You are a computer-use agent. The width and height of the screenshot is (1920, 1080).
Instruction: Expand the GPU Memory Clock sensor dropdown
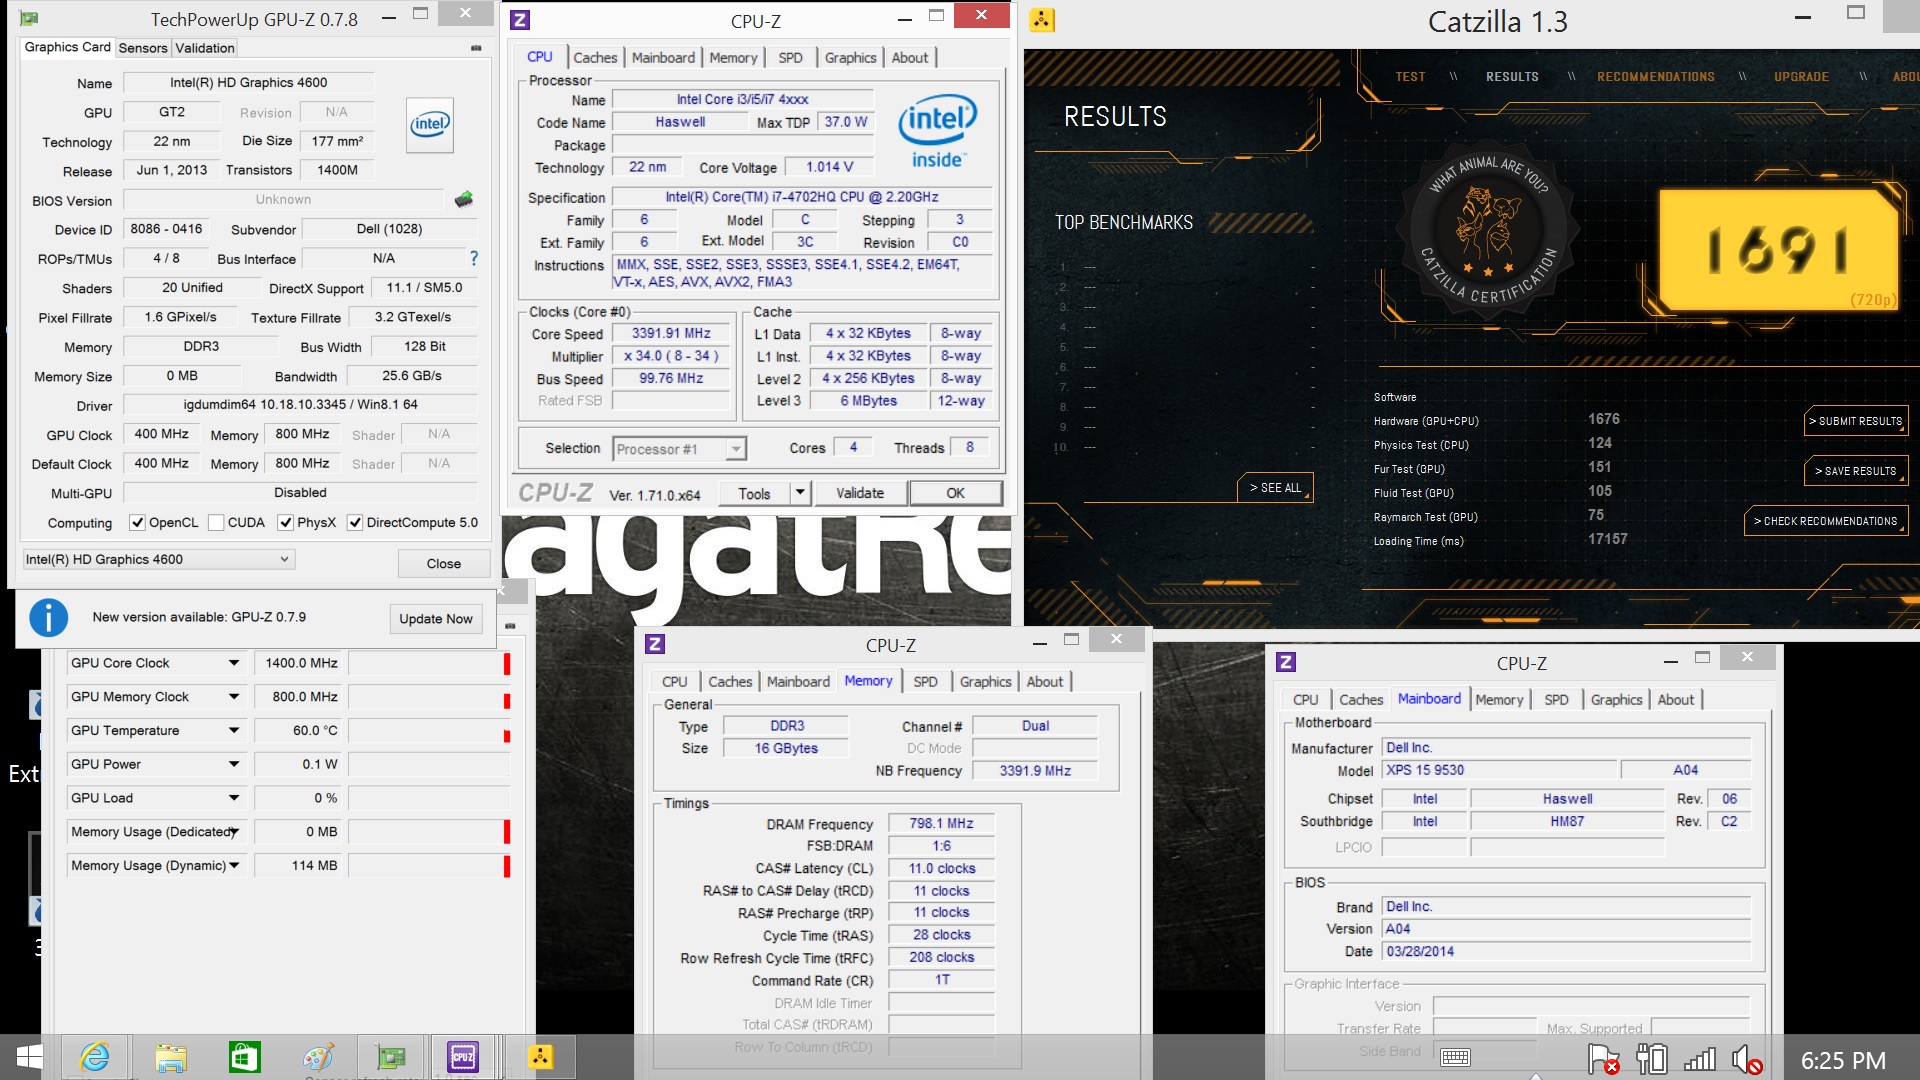pos(234,697)
